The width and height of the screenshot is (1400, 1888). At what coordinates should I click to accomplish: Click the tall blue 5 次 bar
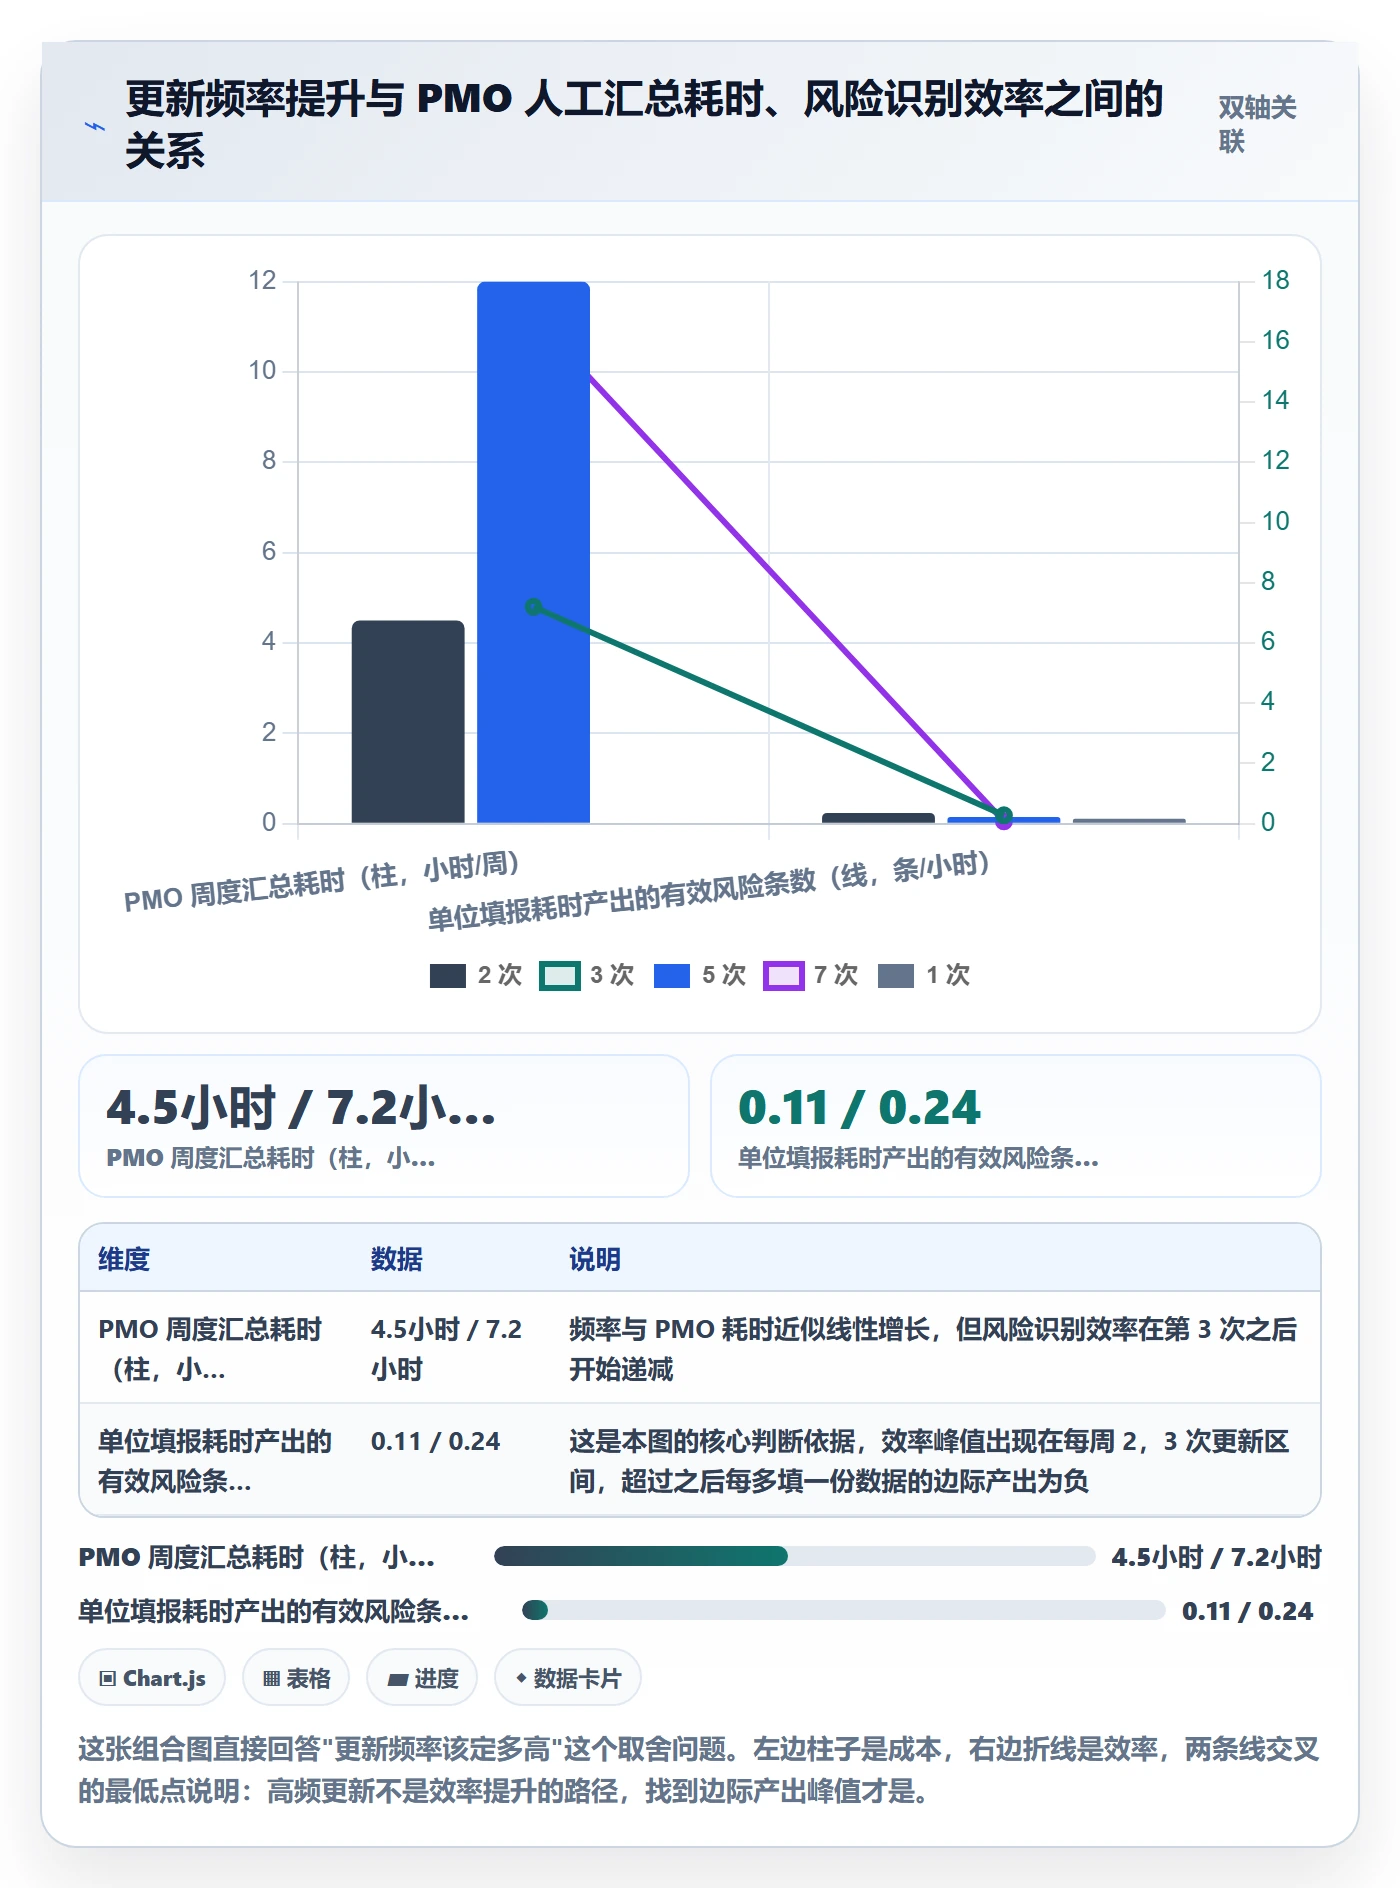(x=533, y=552)
